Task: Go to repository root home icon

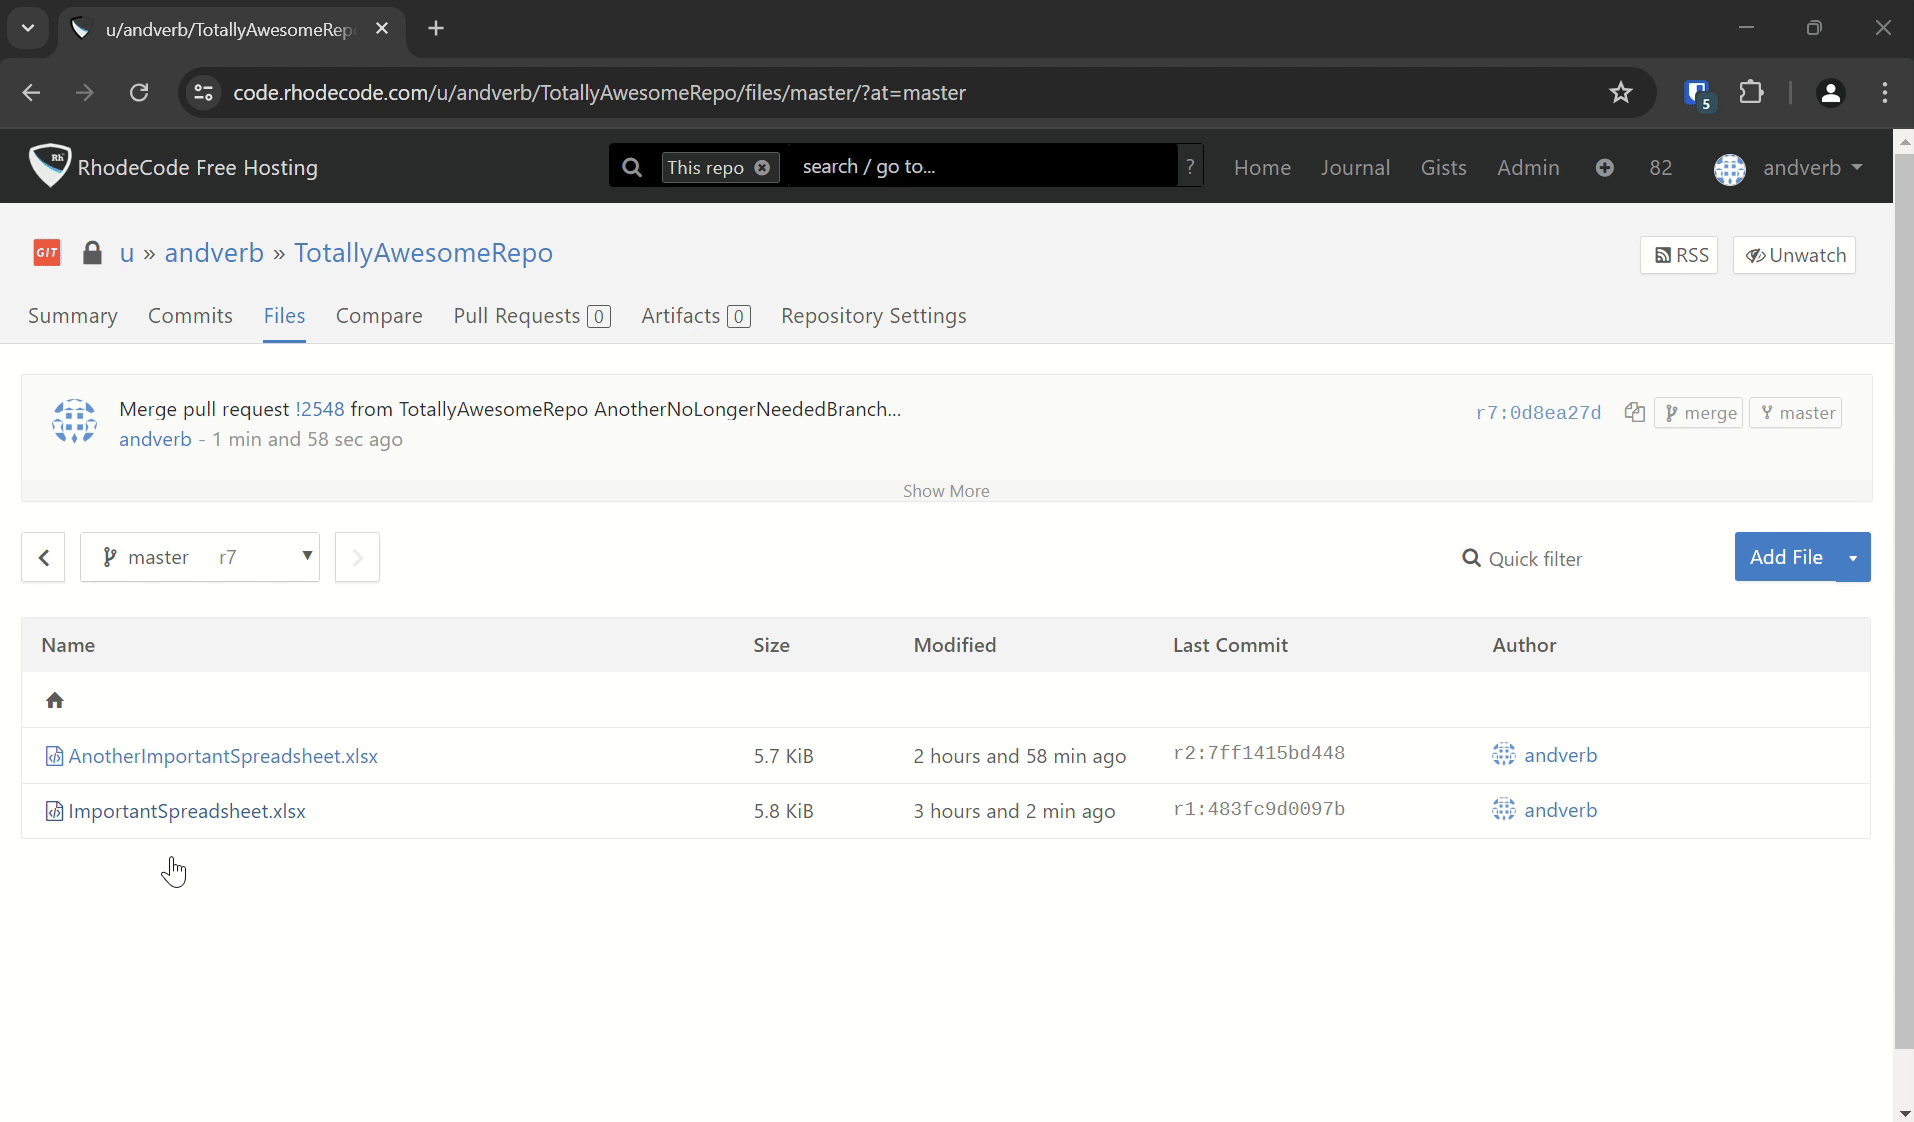Action: (x=55, y=700)
